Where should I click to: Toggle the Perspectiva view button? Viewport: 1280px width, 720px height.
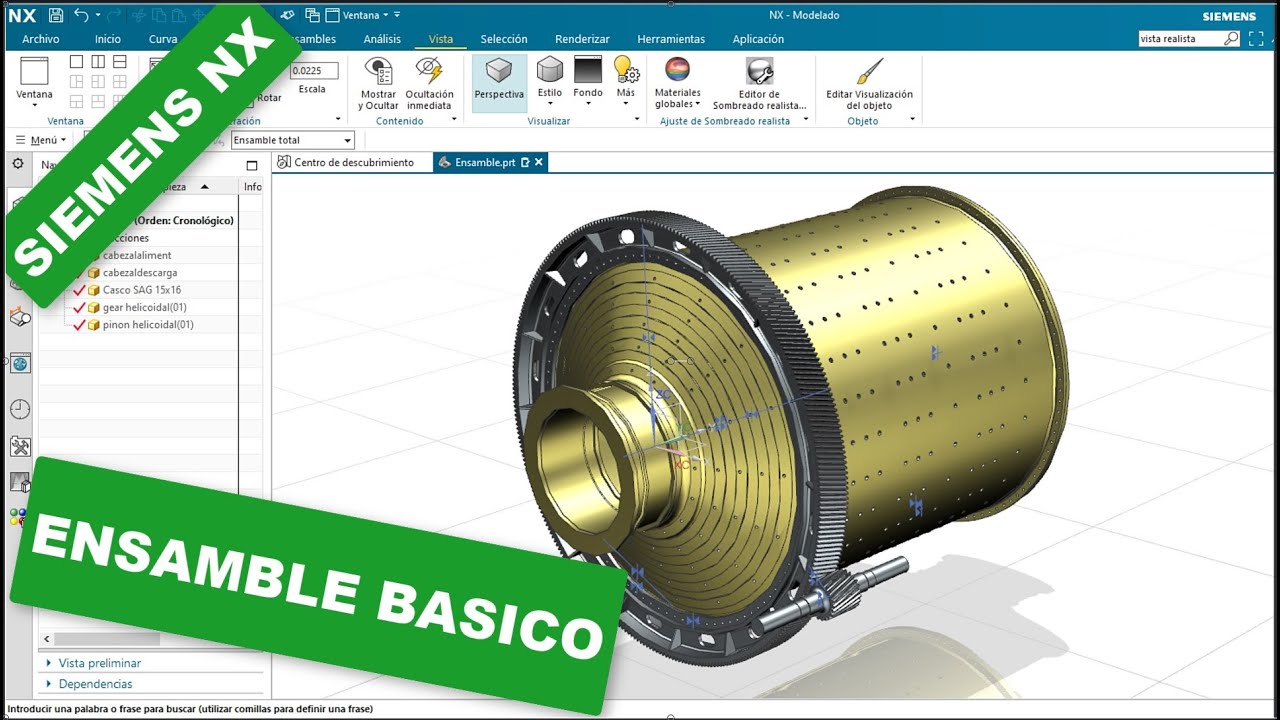pyautogui.click(x=499, y=82)
